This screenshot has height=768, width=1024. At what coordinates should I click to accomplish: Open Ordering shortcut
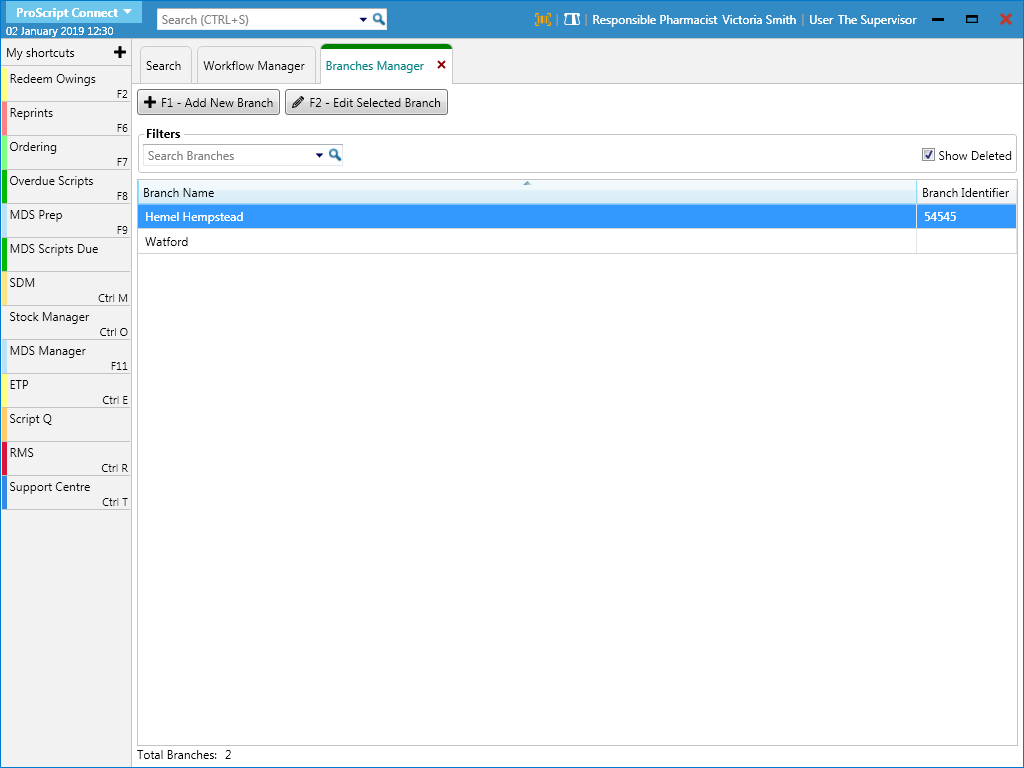[67, 152]
